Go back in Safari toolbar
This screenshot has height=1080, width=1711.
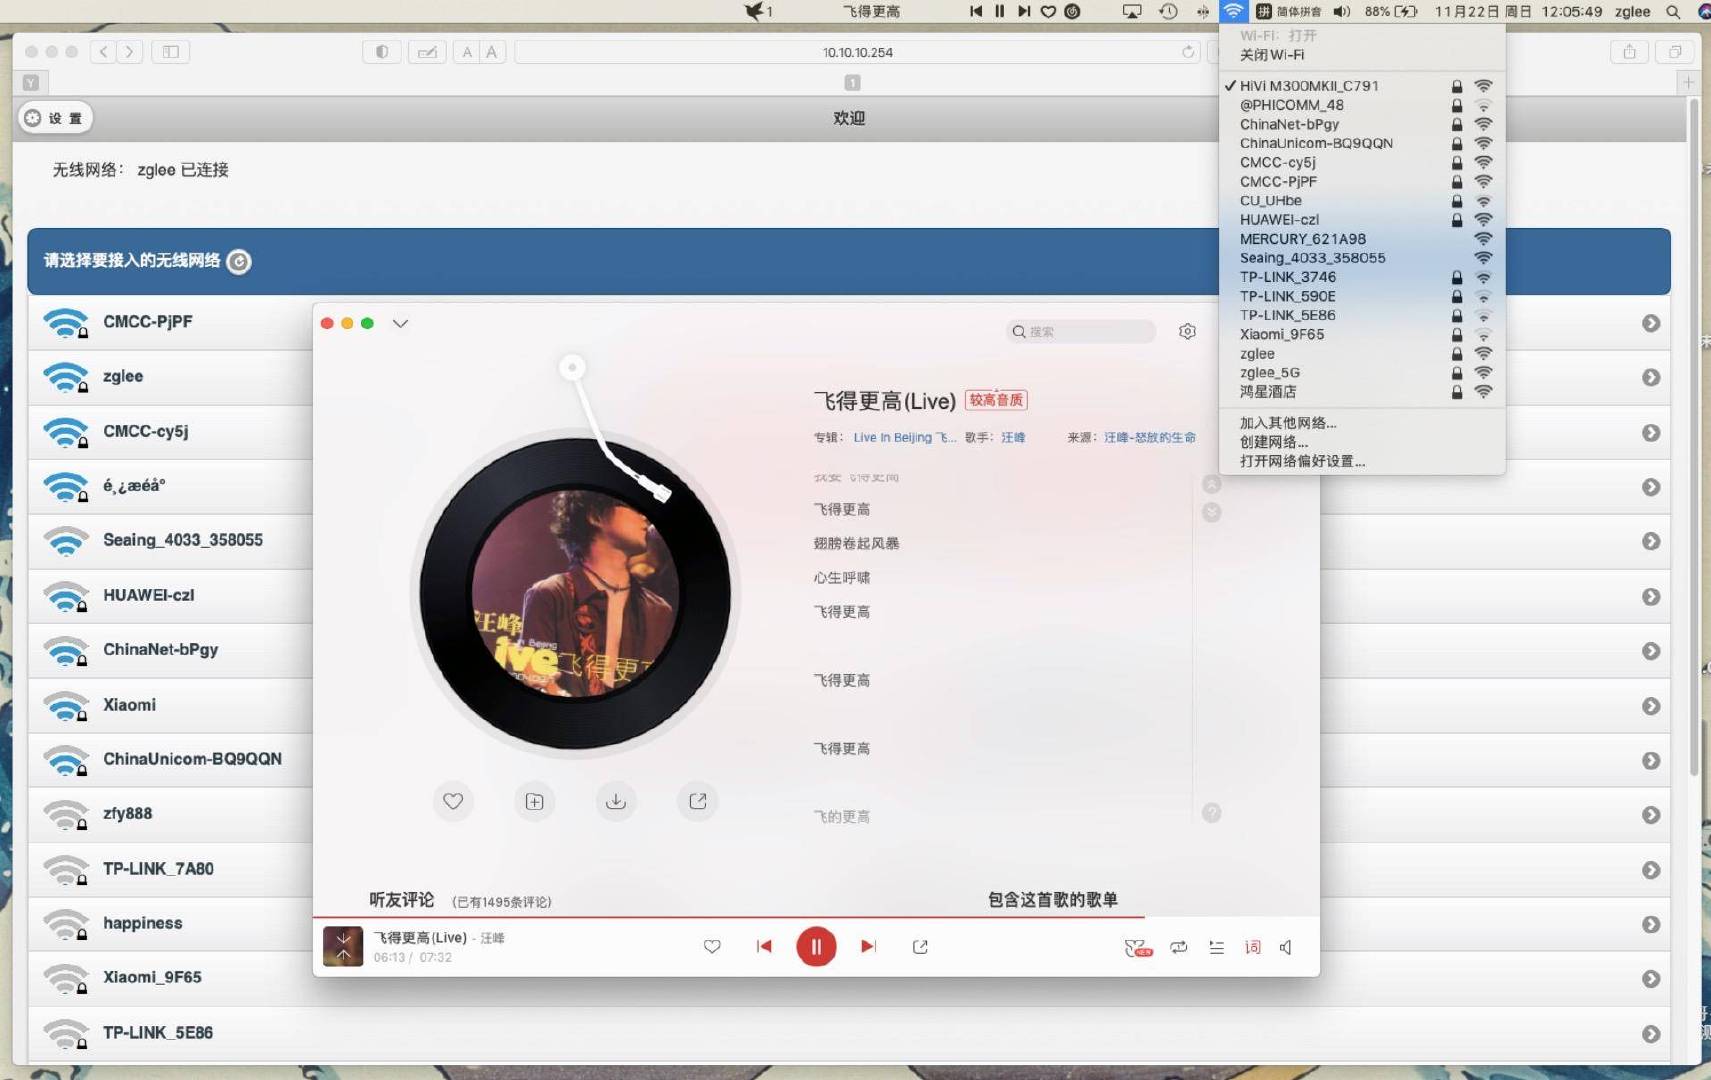tap(103, 52)
